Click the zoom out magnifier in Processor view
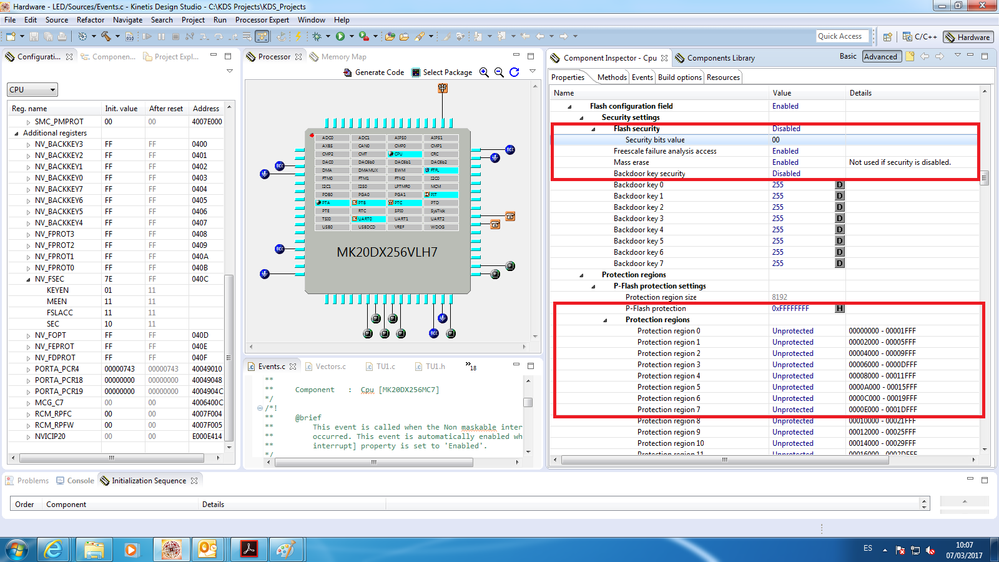999x562 pixels. click(499, 72)
